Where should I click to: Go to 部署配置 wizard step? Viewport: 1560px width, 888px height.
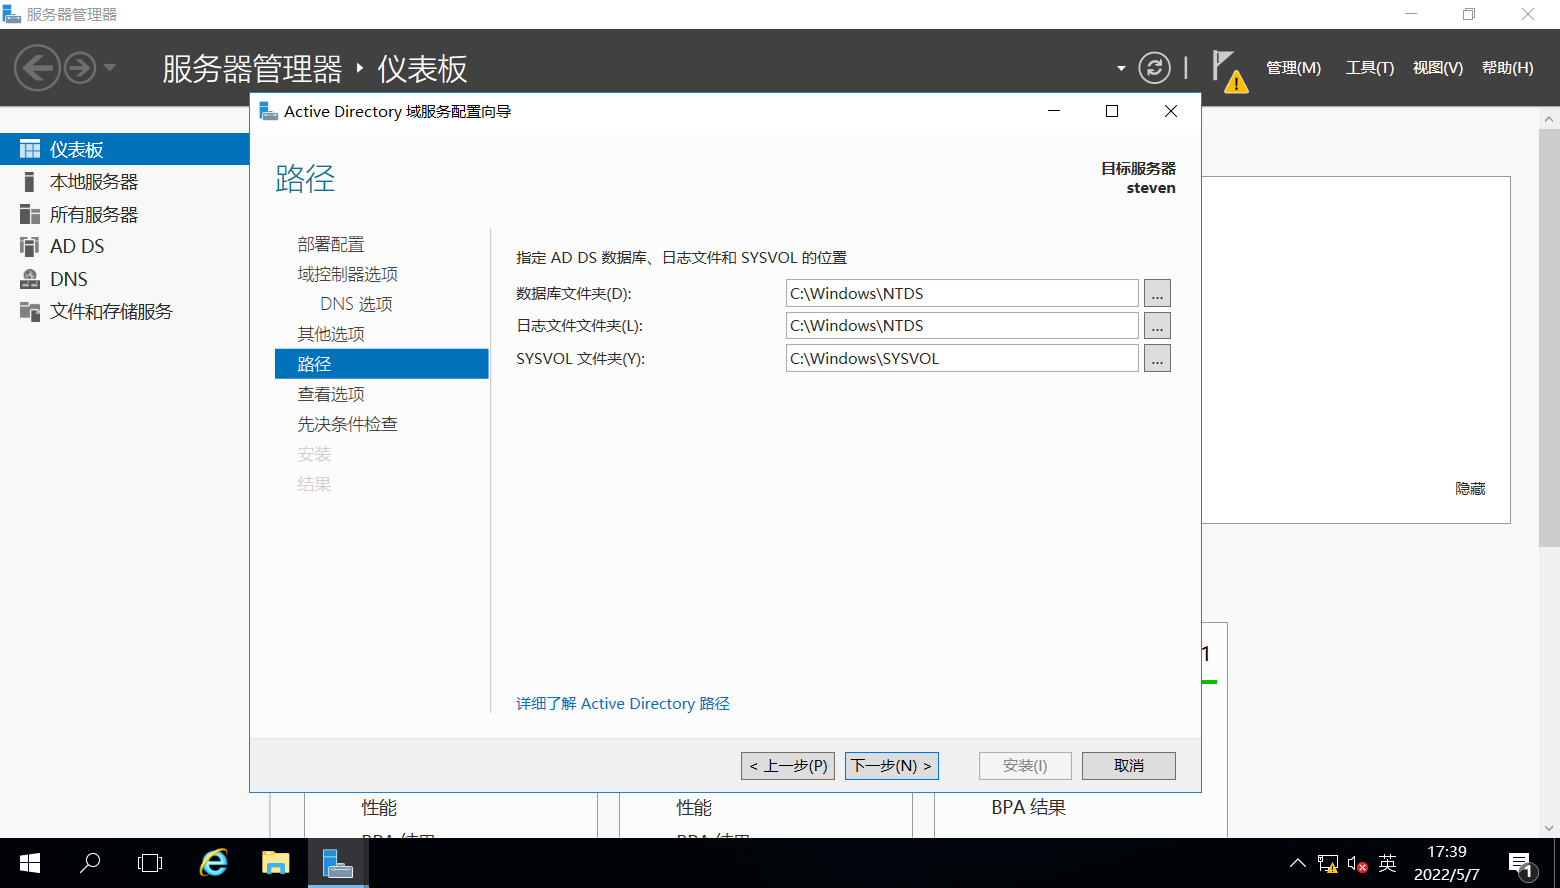pyautogui.click(x=331, y=244)
